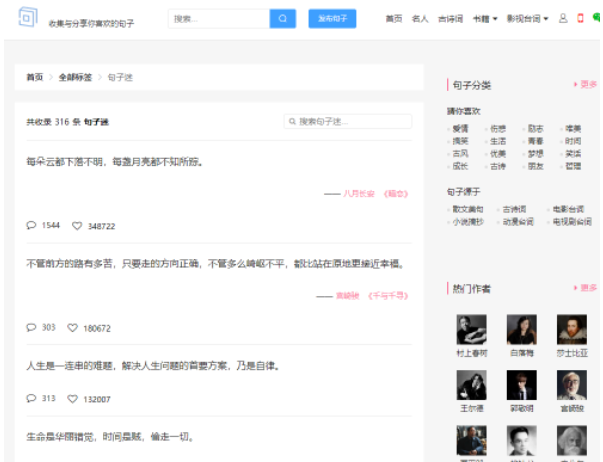Expand the 影视台词 dropdown menu
The width and height of the screenshot is (603, 462).
[x=527, y=19]
